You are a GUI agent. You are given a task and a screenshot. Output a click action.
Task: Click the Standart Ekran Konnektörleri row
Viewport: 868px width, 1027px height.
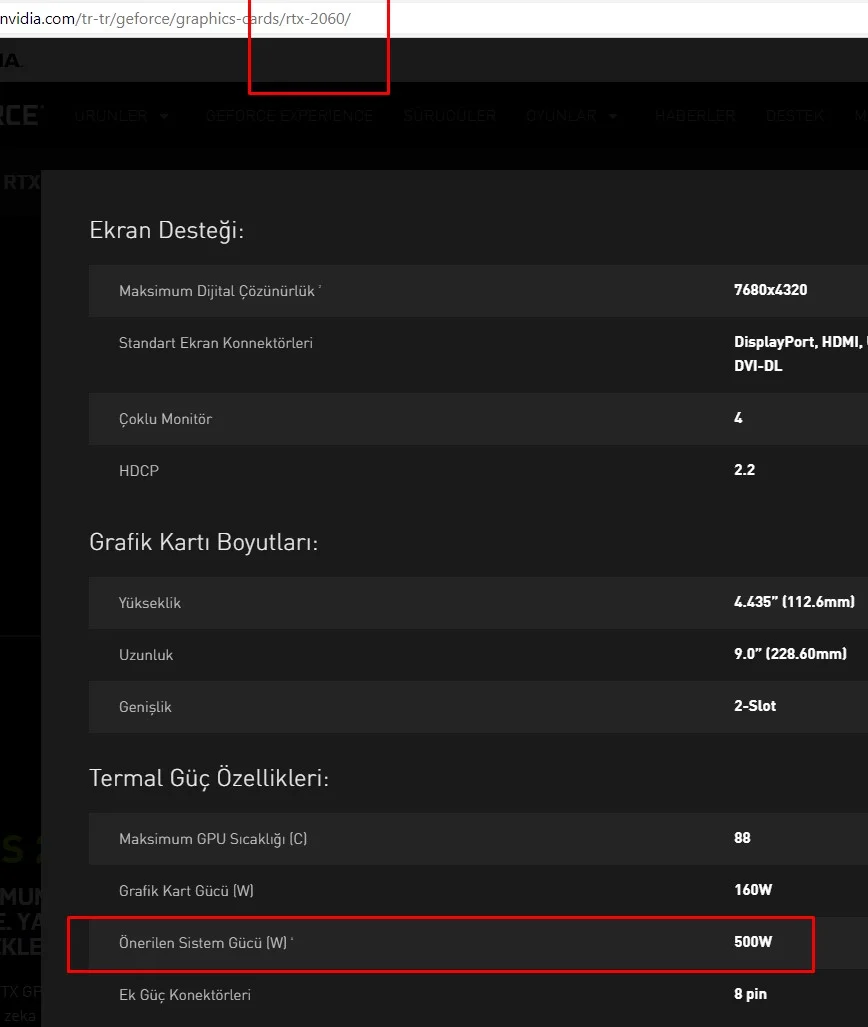click(x=216, y=343)
